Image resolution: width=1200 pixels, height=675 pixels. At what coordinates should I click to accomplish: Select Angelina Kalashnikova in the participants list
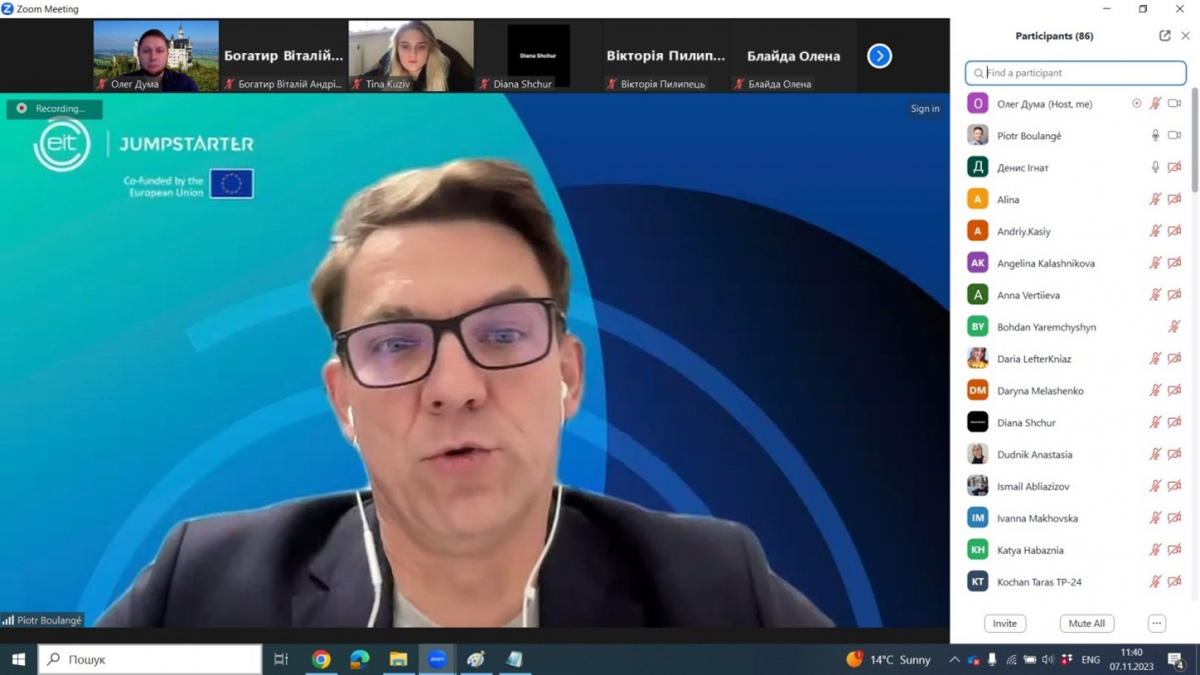pyautogui.click(x=1045, y=263)
